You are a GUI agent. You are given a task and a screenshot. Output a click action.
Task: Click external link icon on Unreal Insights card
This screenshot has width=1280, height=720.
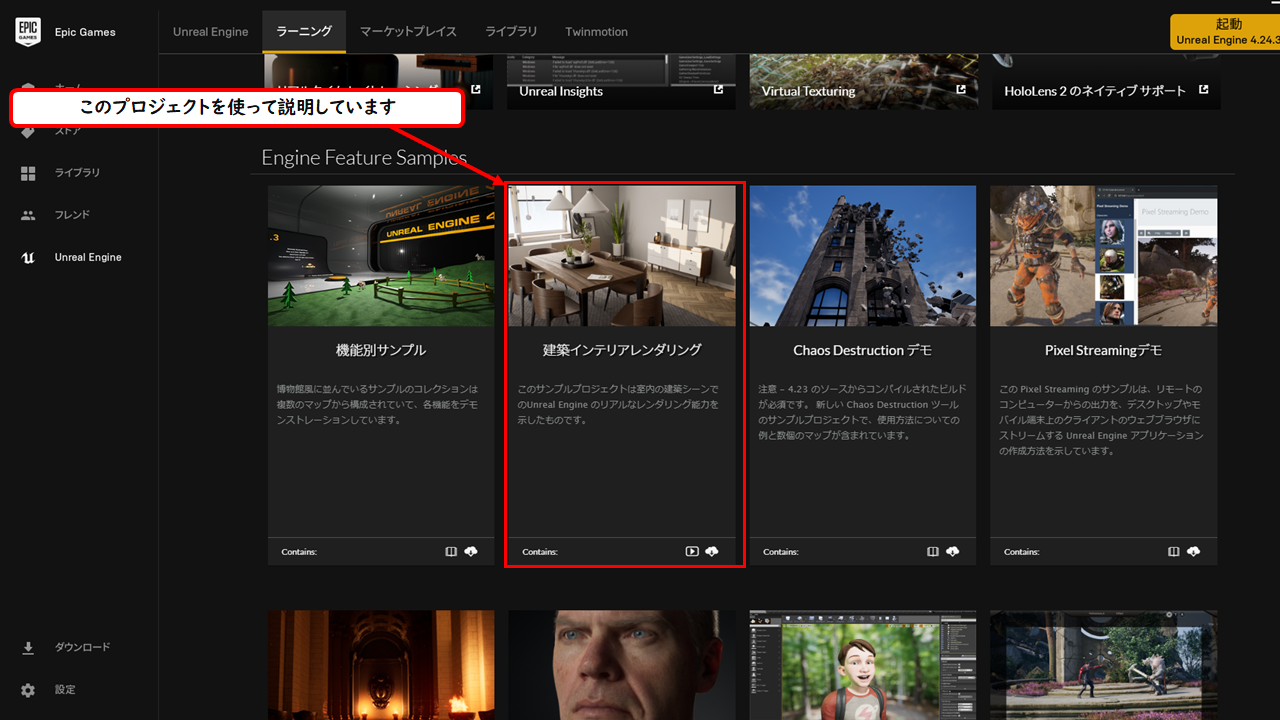pyautogui.click(x=718, y=90)
